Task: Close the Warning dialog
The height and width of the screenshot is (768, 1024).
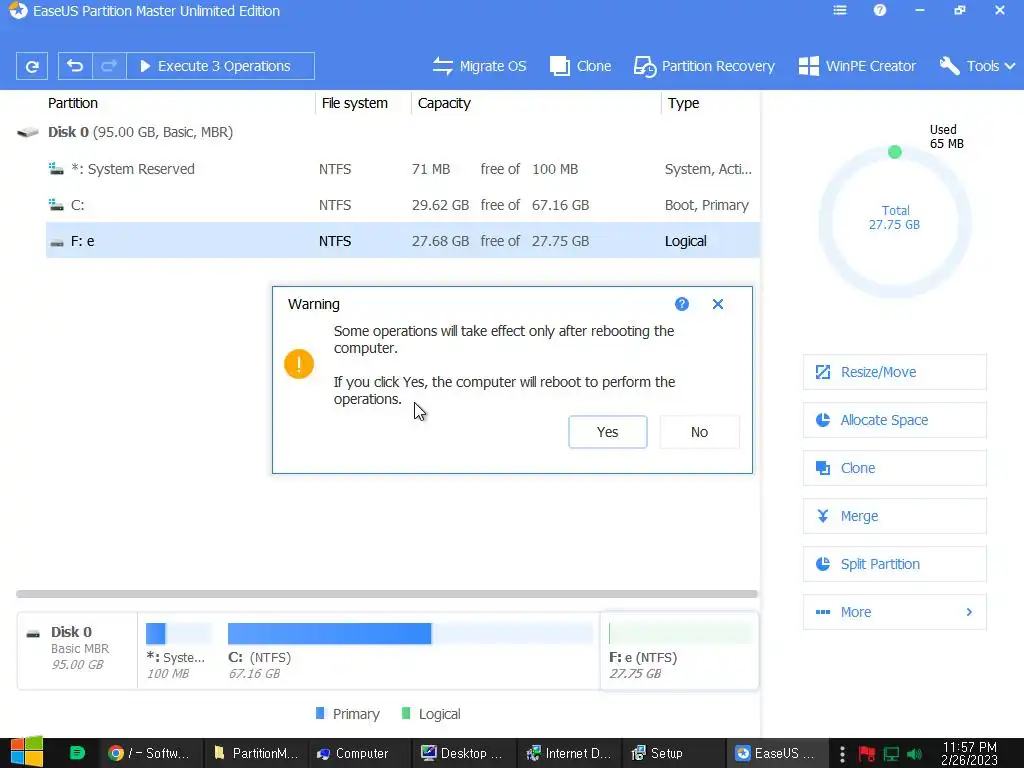Action: click(718, 304)
